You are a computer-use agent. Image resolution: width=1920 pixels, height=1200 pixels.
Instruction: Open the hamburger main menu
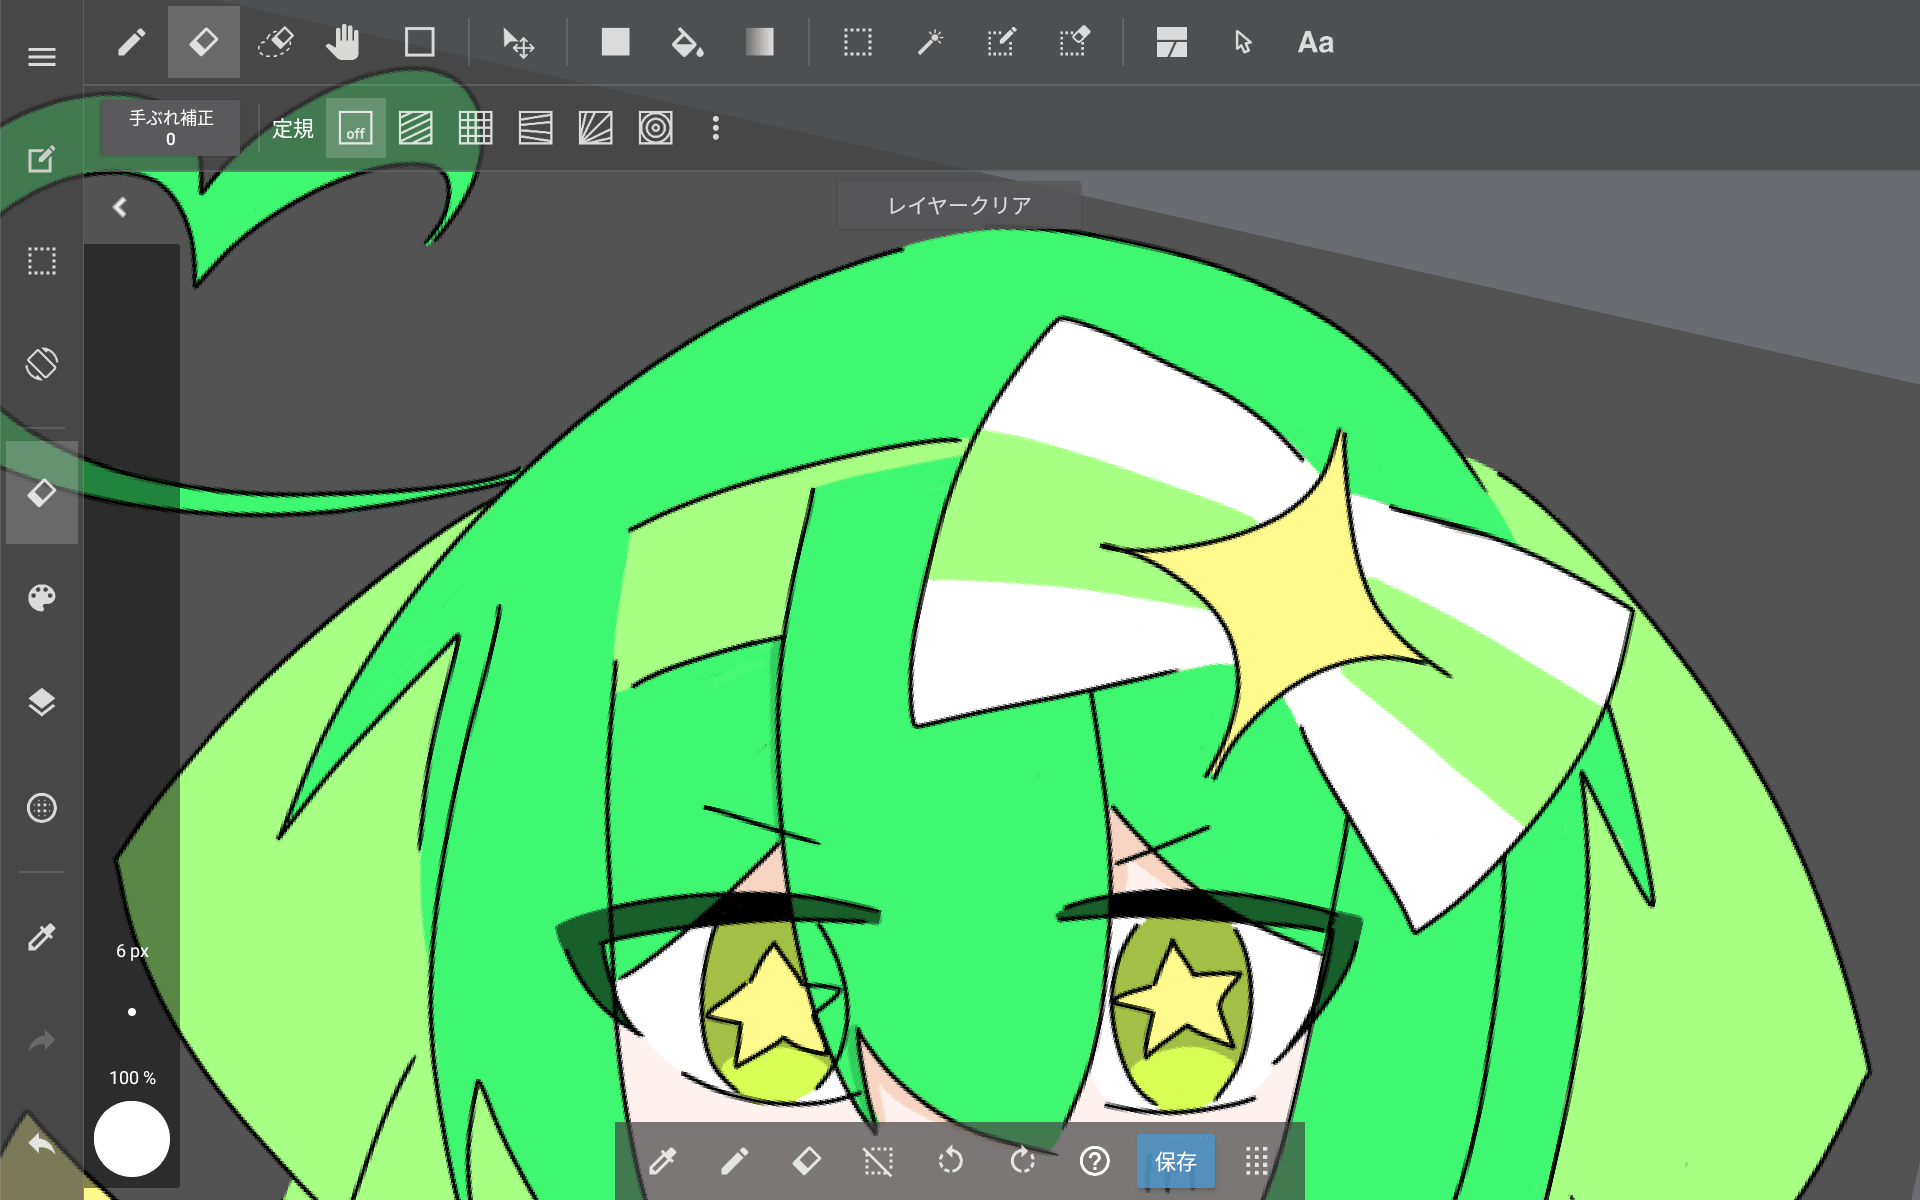coord(42,57)
